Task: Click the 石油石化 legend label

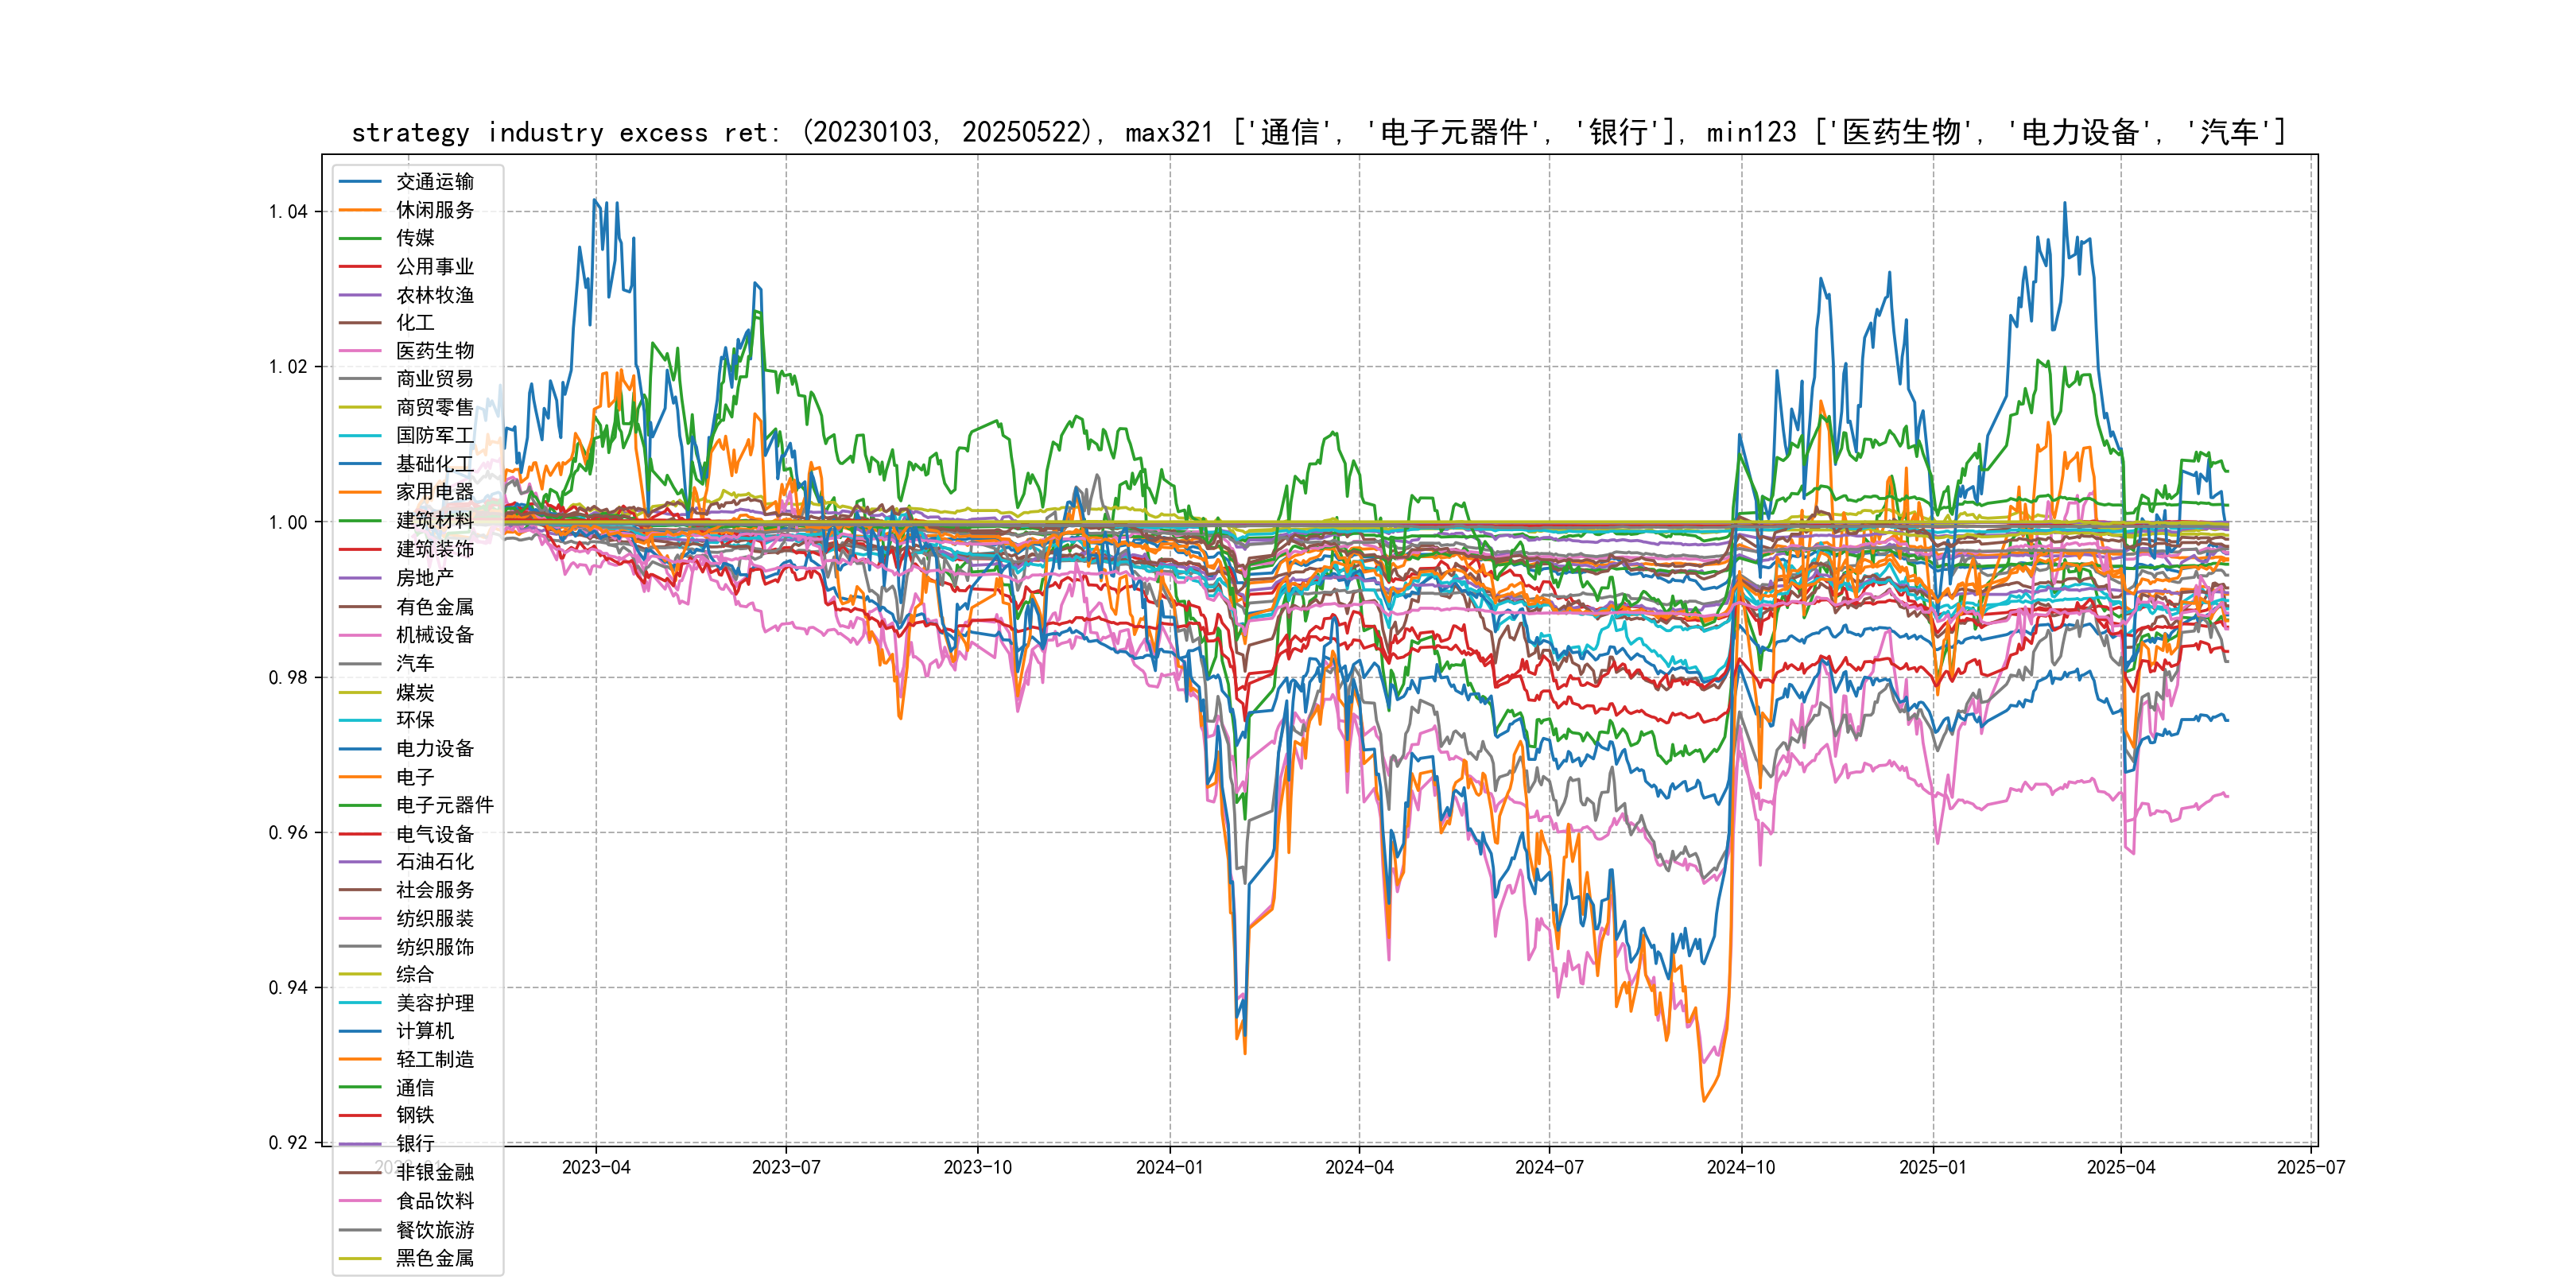Action: [434, 862]
